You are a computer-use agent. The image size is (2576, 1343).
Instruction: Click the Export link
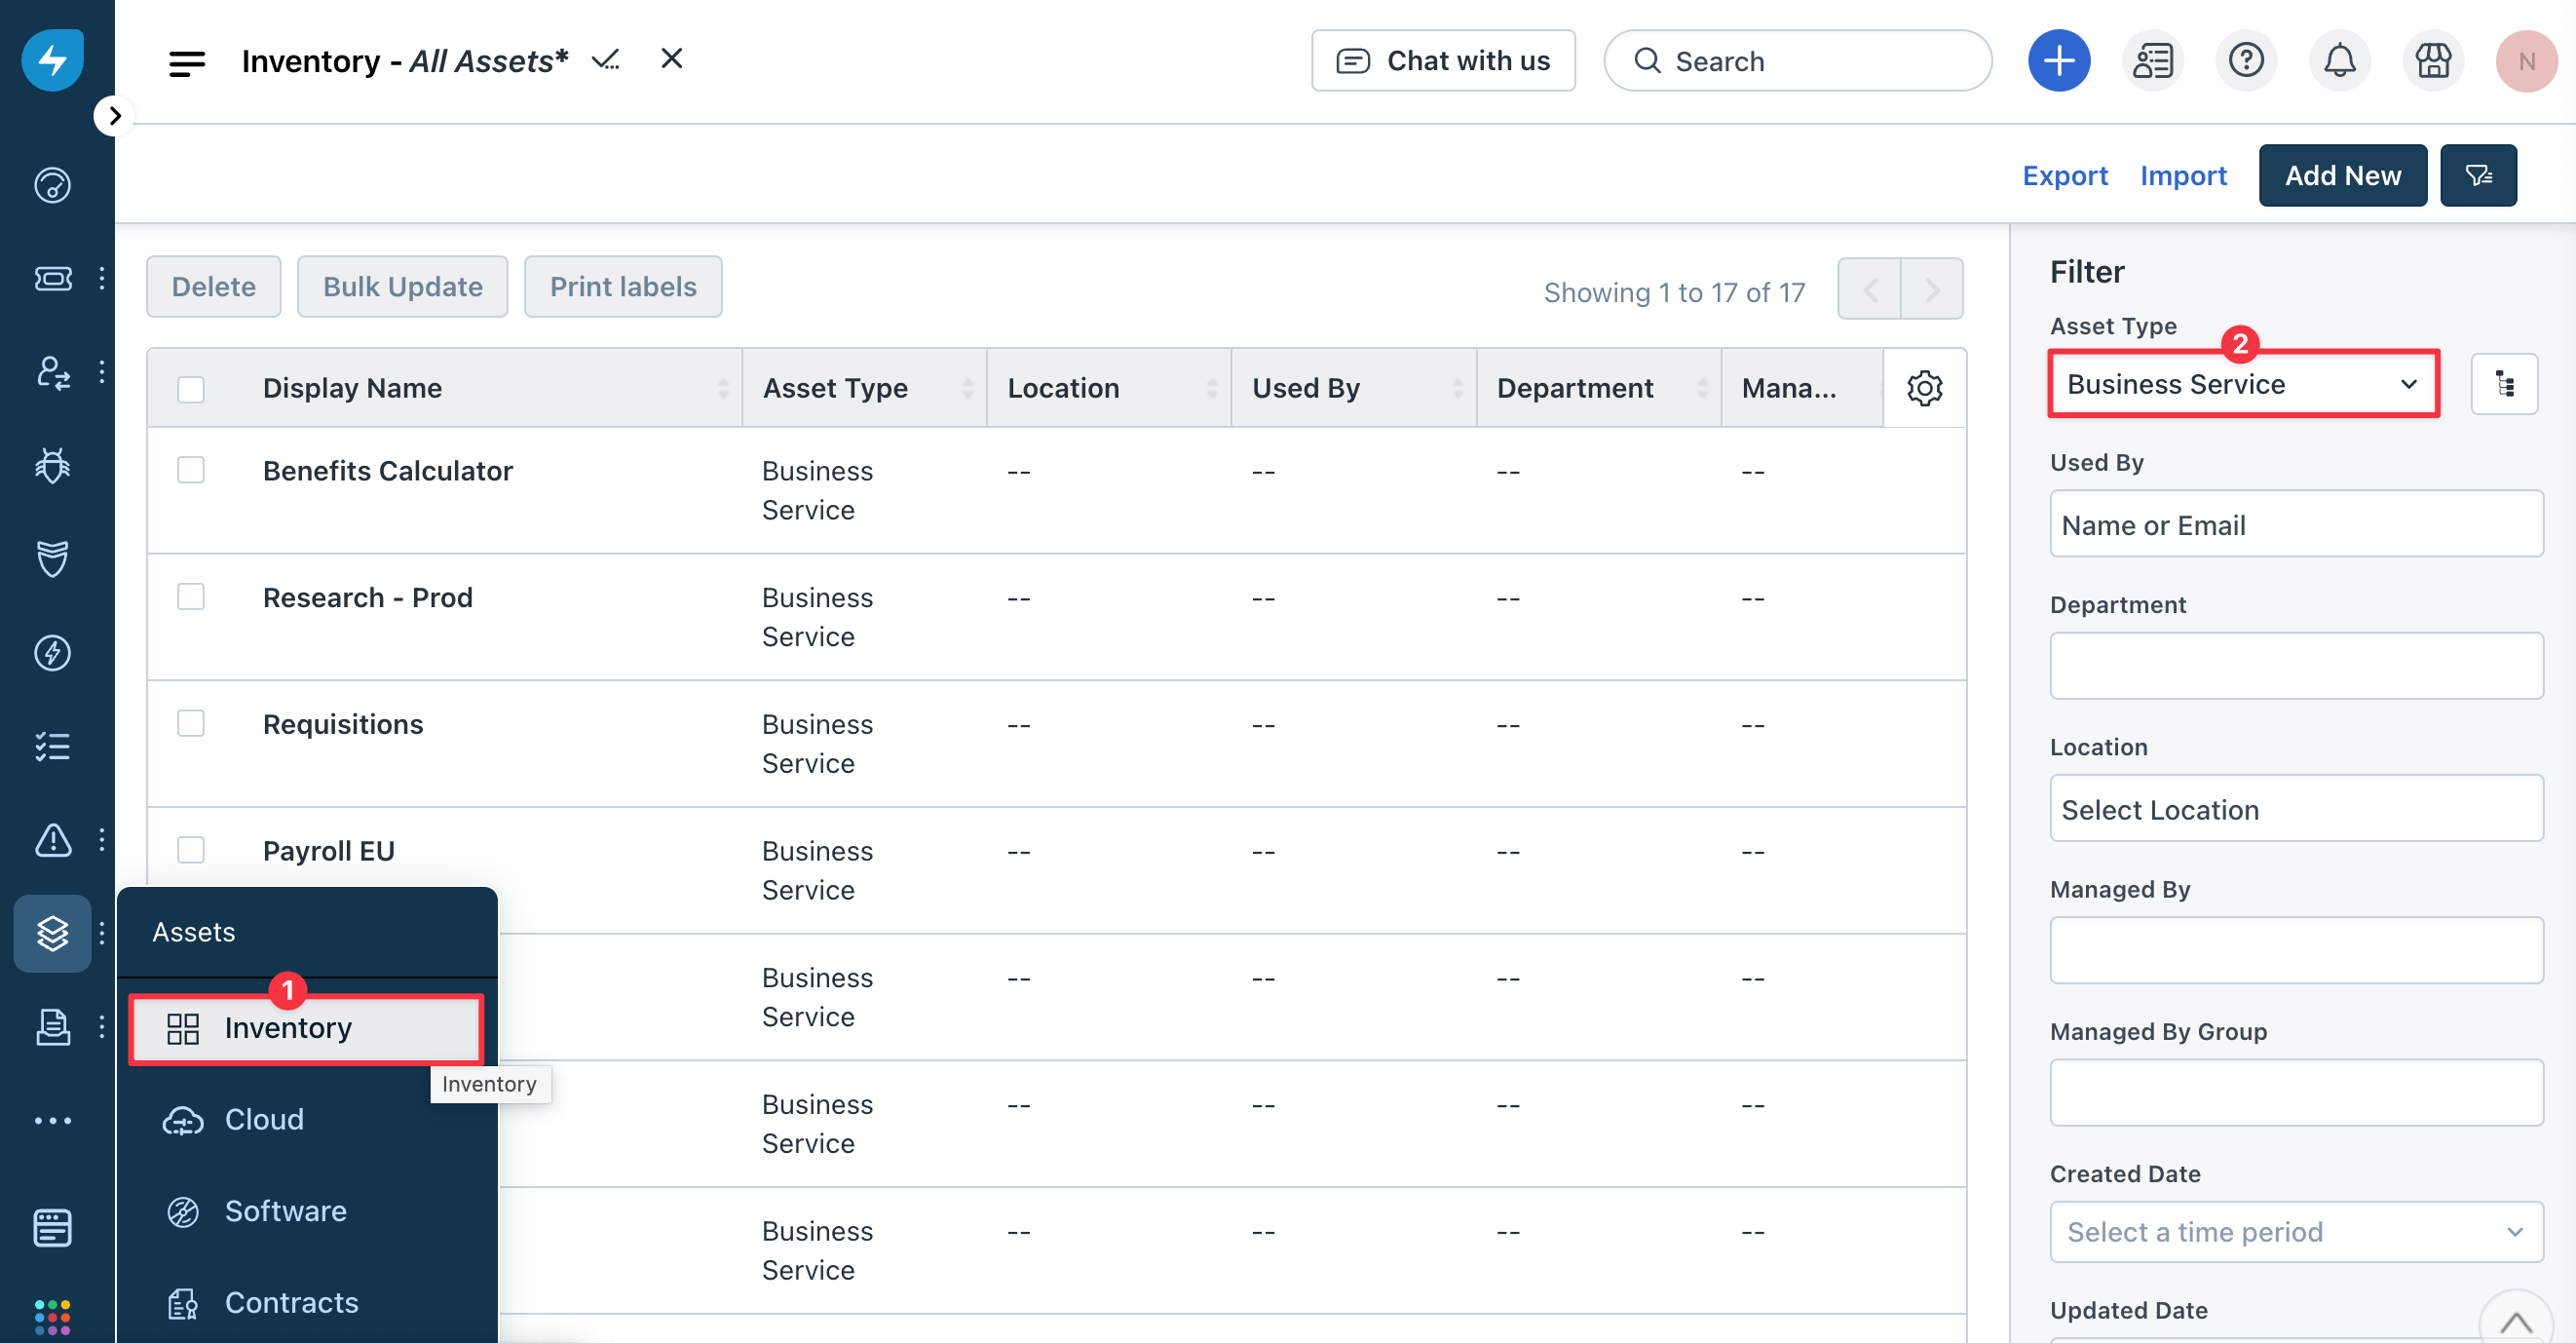tap(2065, 175)
